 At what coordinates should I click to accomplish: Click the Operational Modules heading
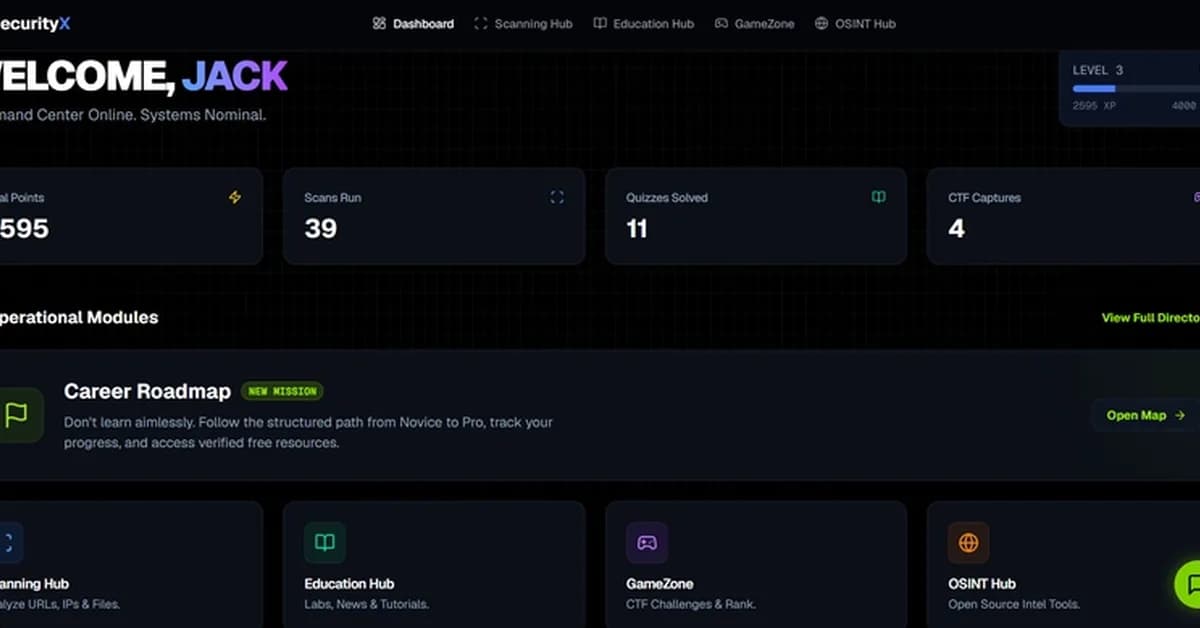tap(79, 318)
